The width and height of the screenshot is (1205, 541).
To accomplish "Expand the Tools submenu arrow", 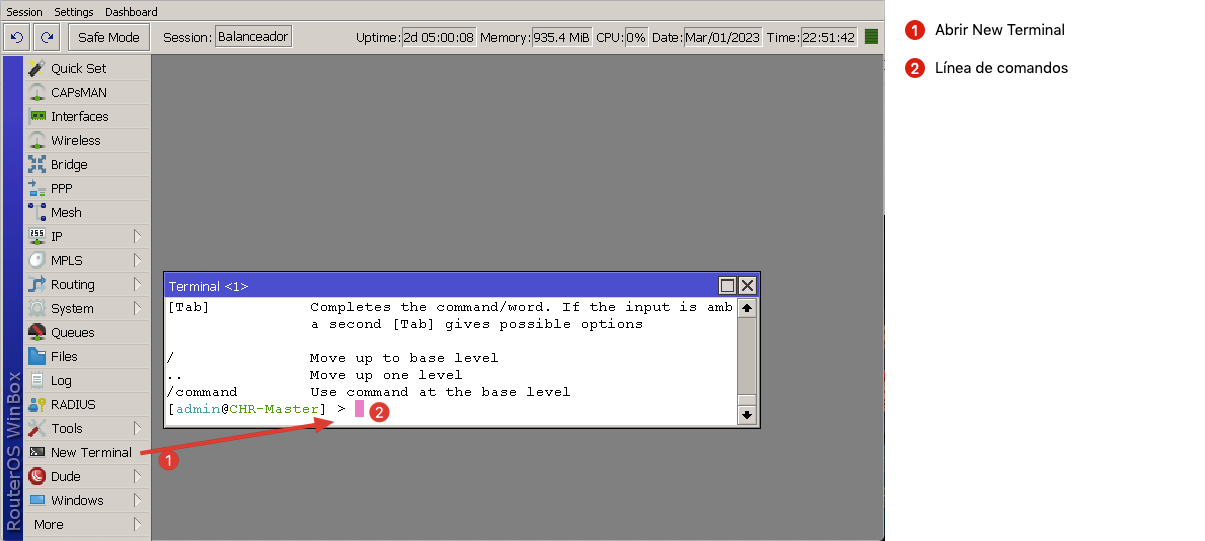I will [x=138, y=428].
